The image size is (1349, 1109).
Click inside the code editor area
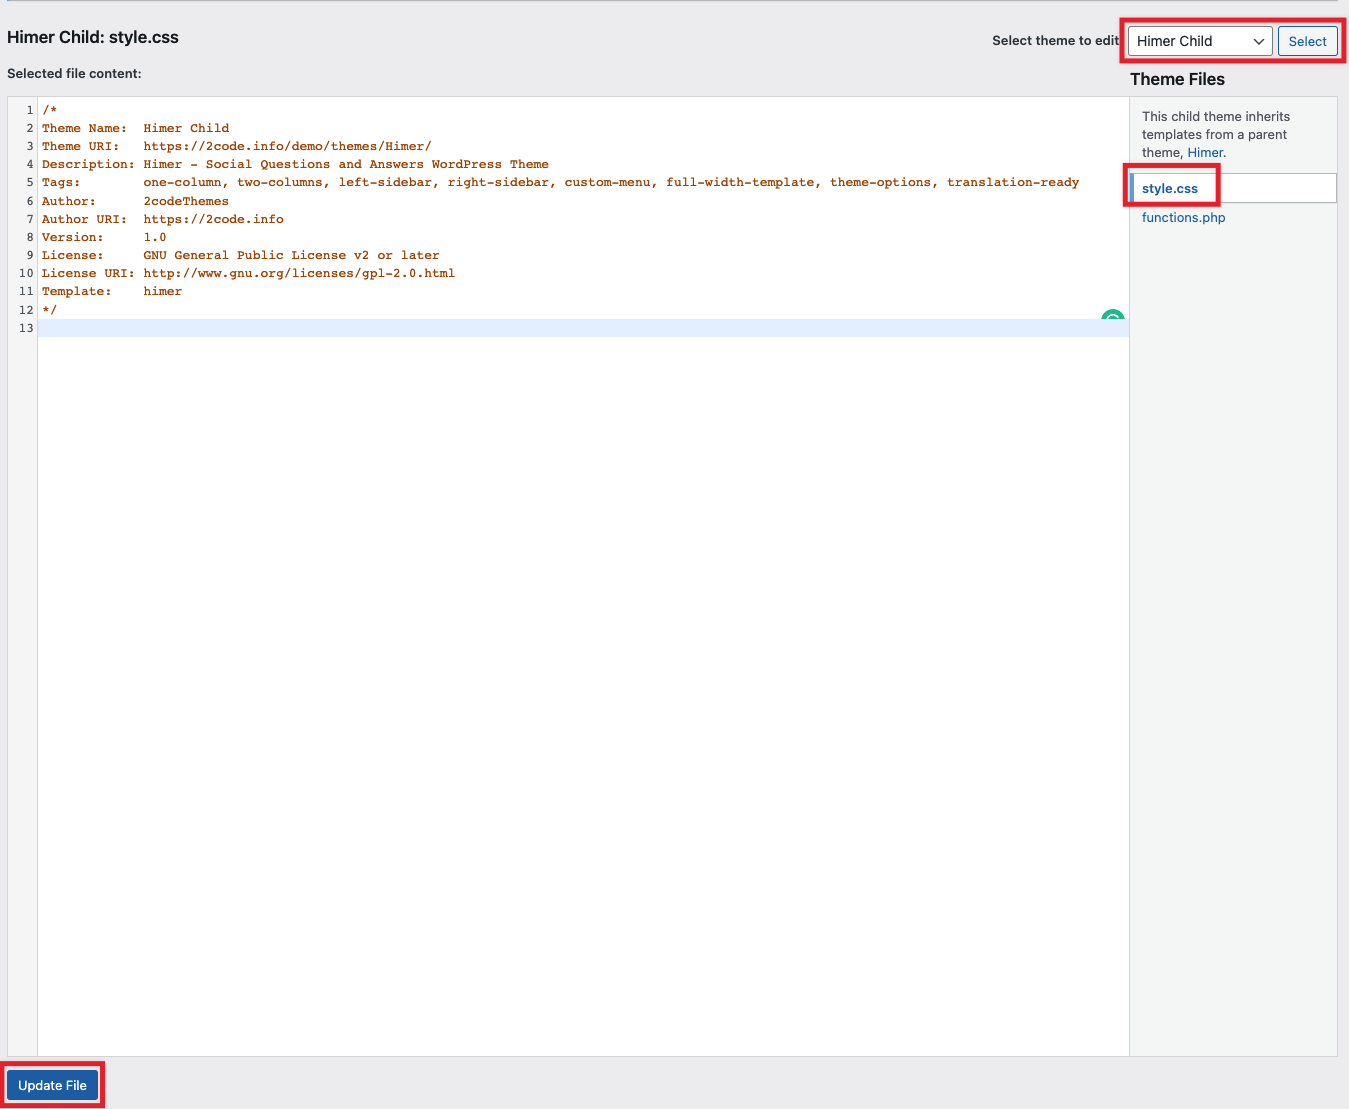click(500, 500)
